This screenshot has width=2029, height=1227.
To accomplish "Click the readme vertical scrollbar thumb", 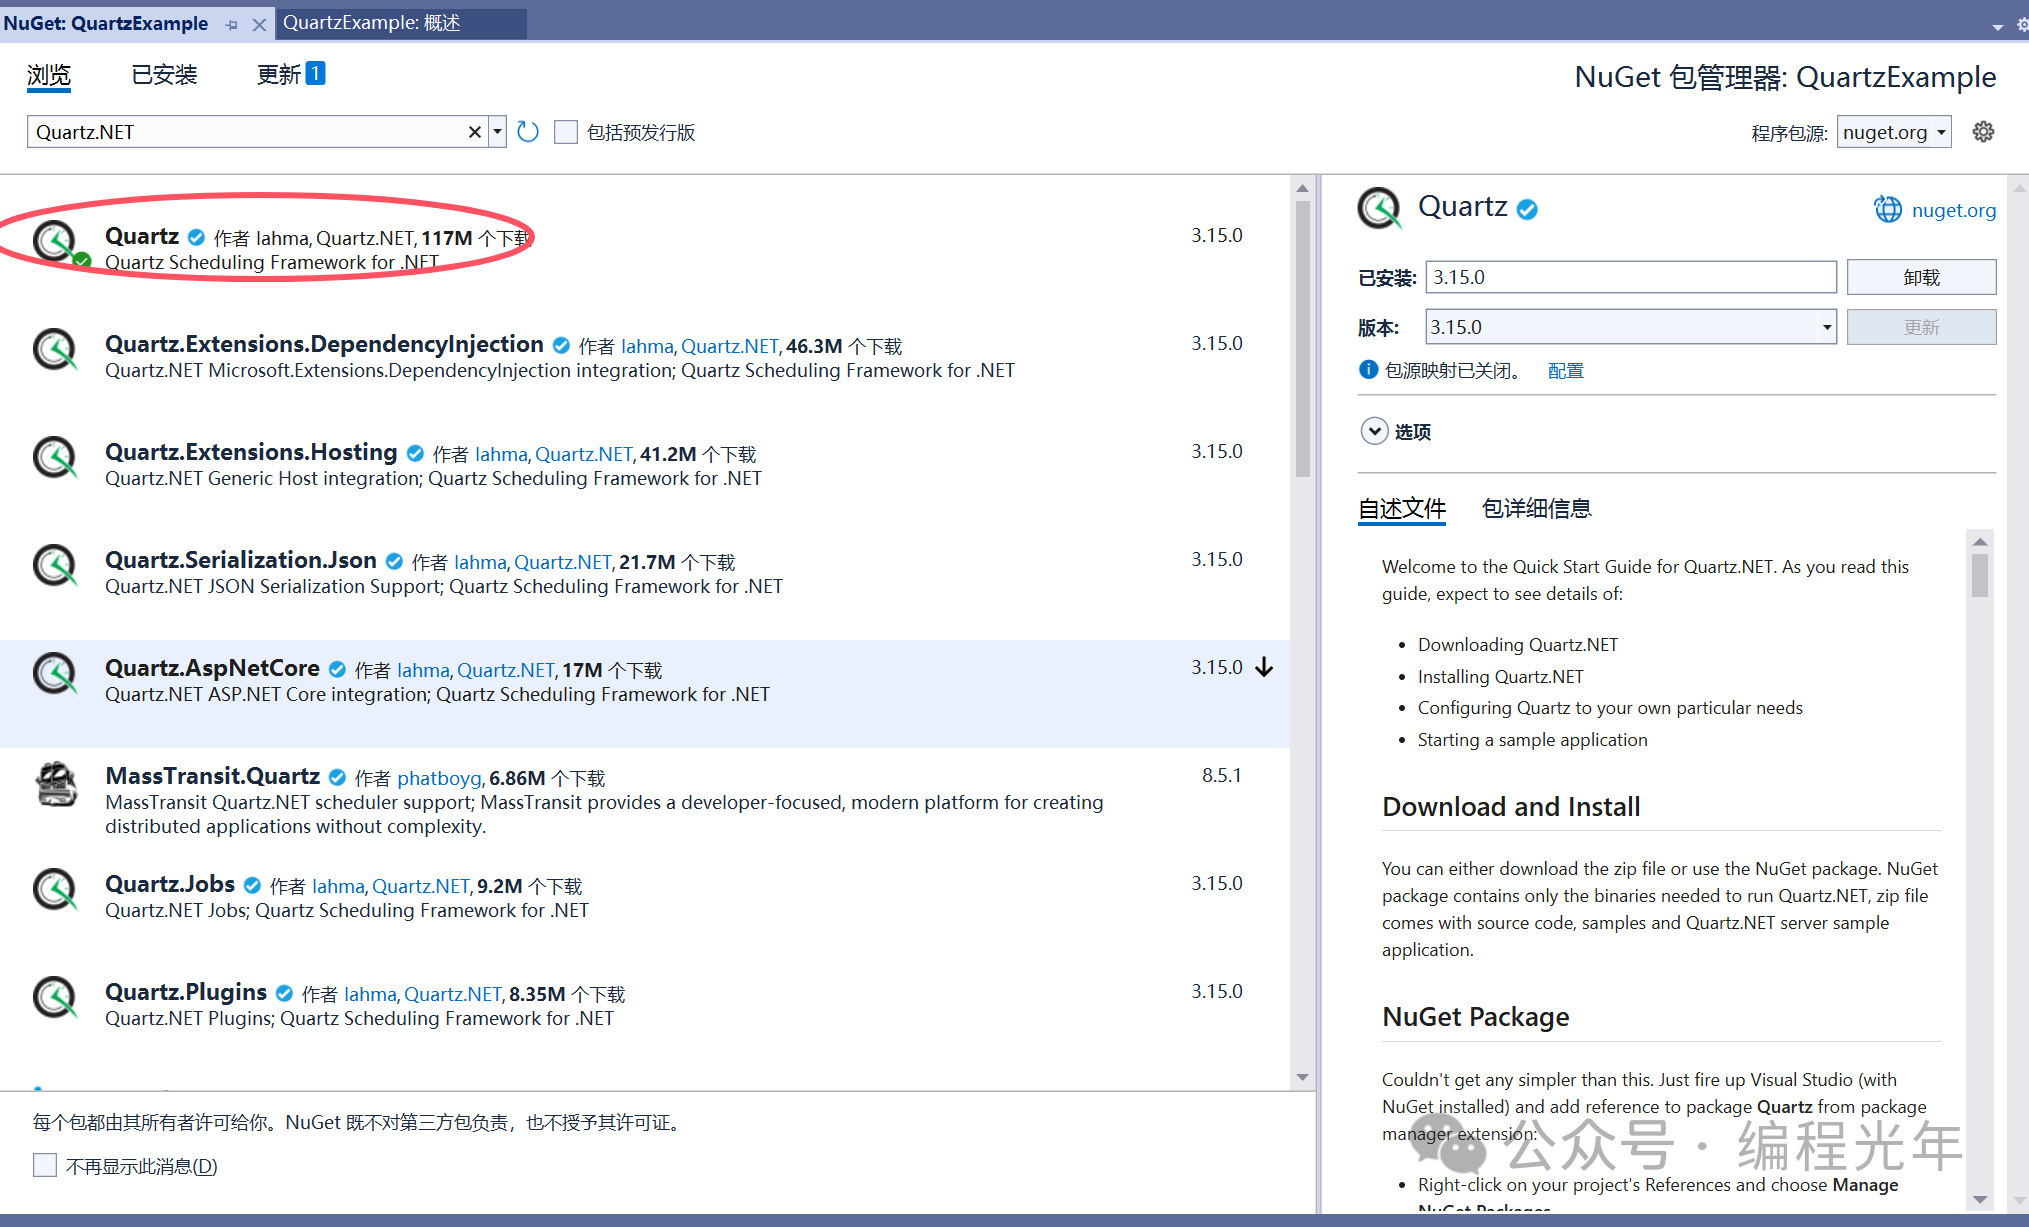I will (1980, 575).
